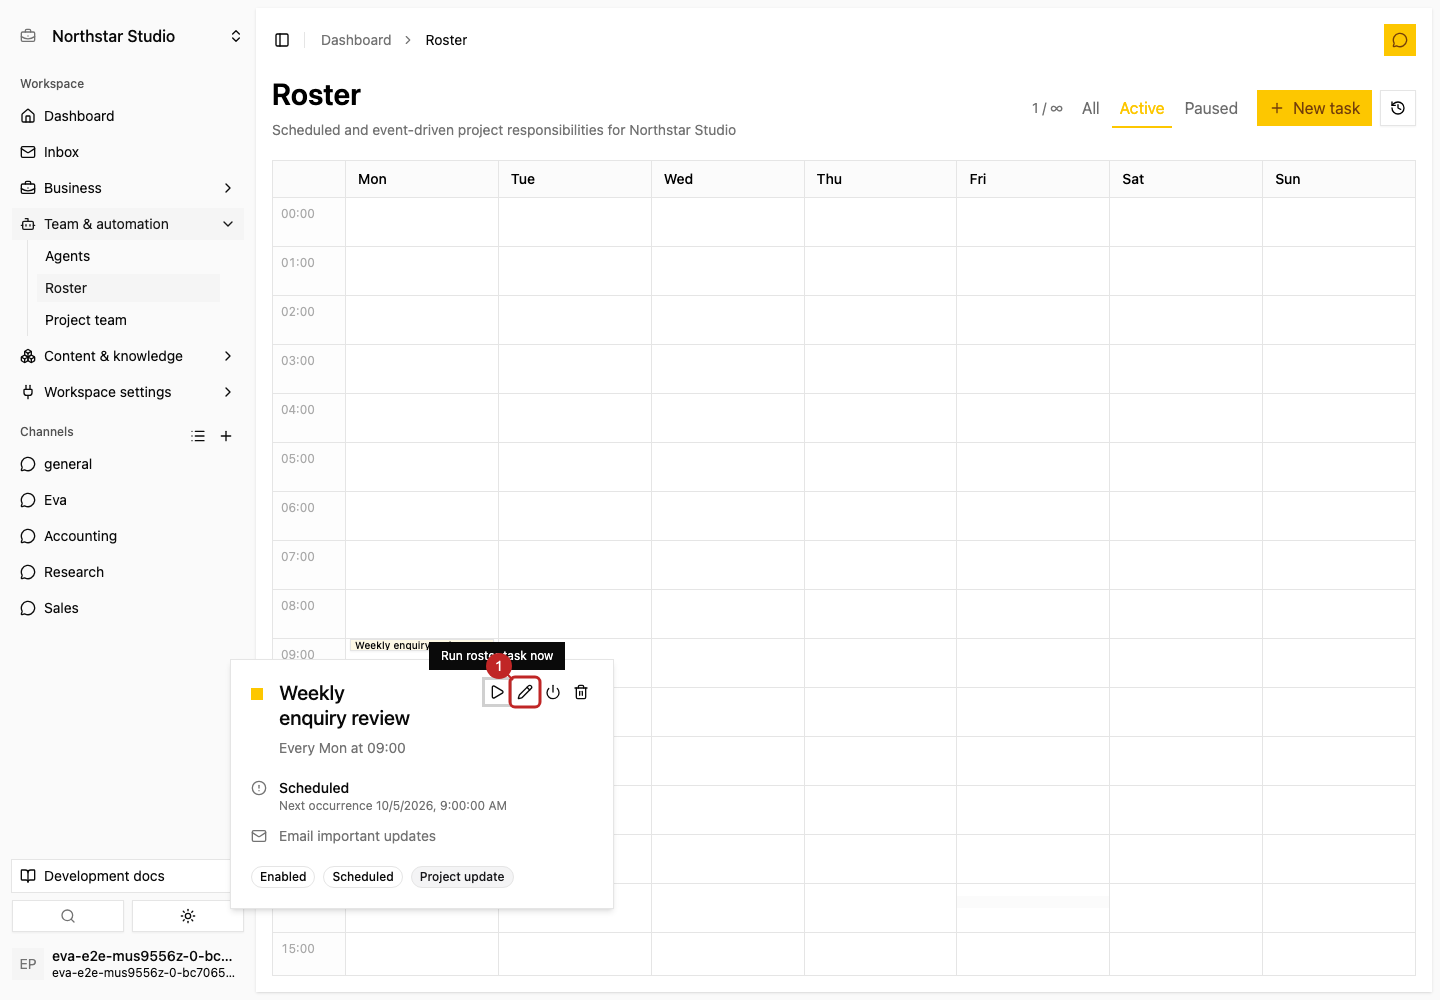
Task: Open the Agents page
Action: (128, 256)
